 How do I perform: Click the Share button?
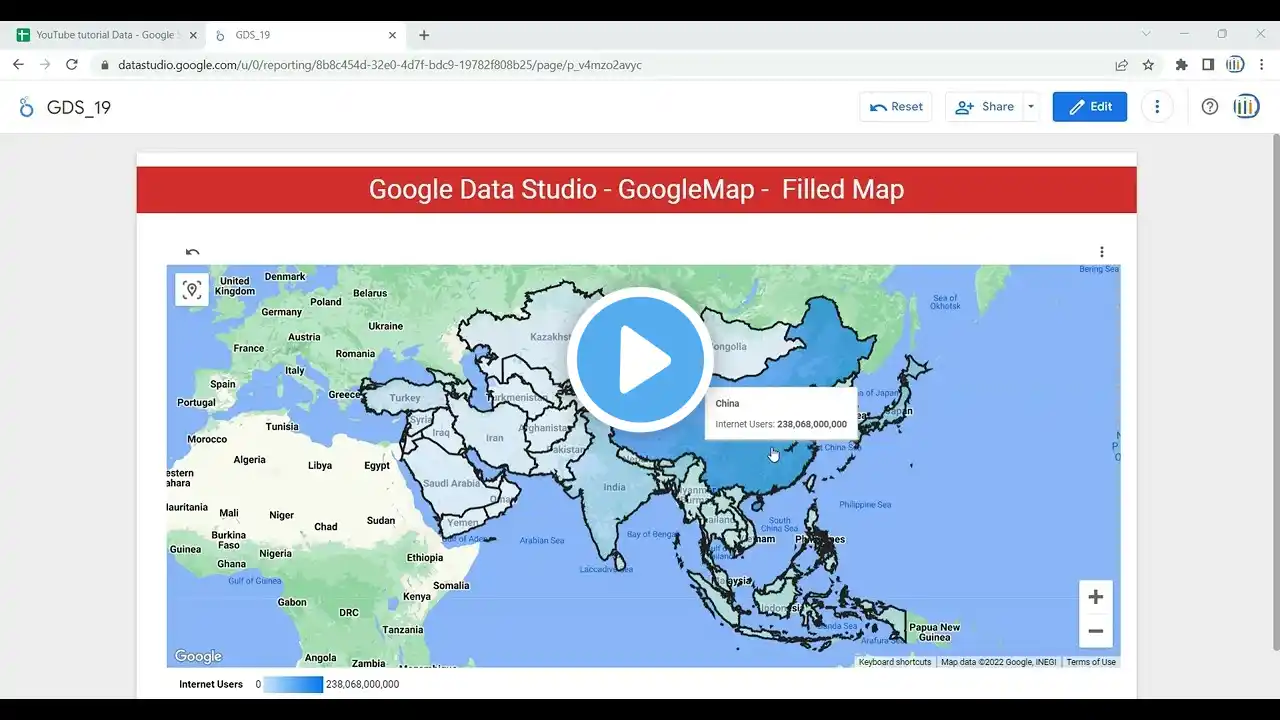[984, 107]
